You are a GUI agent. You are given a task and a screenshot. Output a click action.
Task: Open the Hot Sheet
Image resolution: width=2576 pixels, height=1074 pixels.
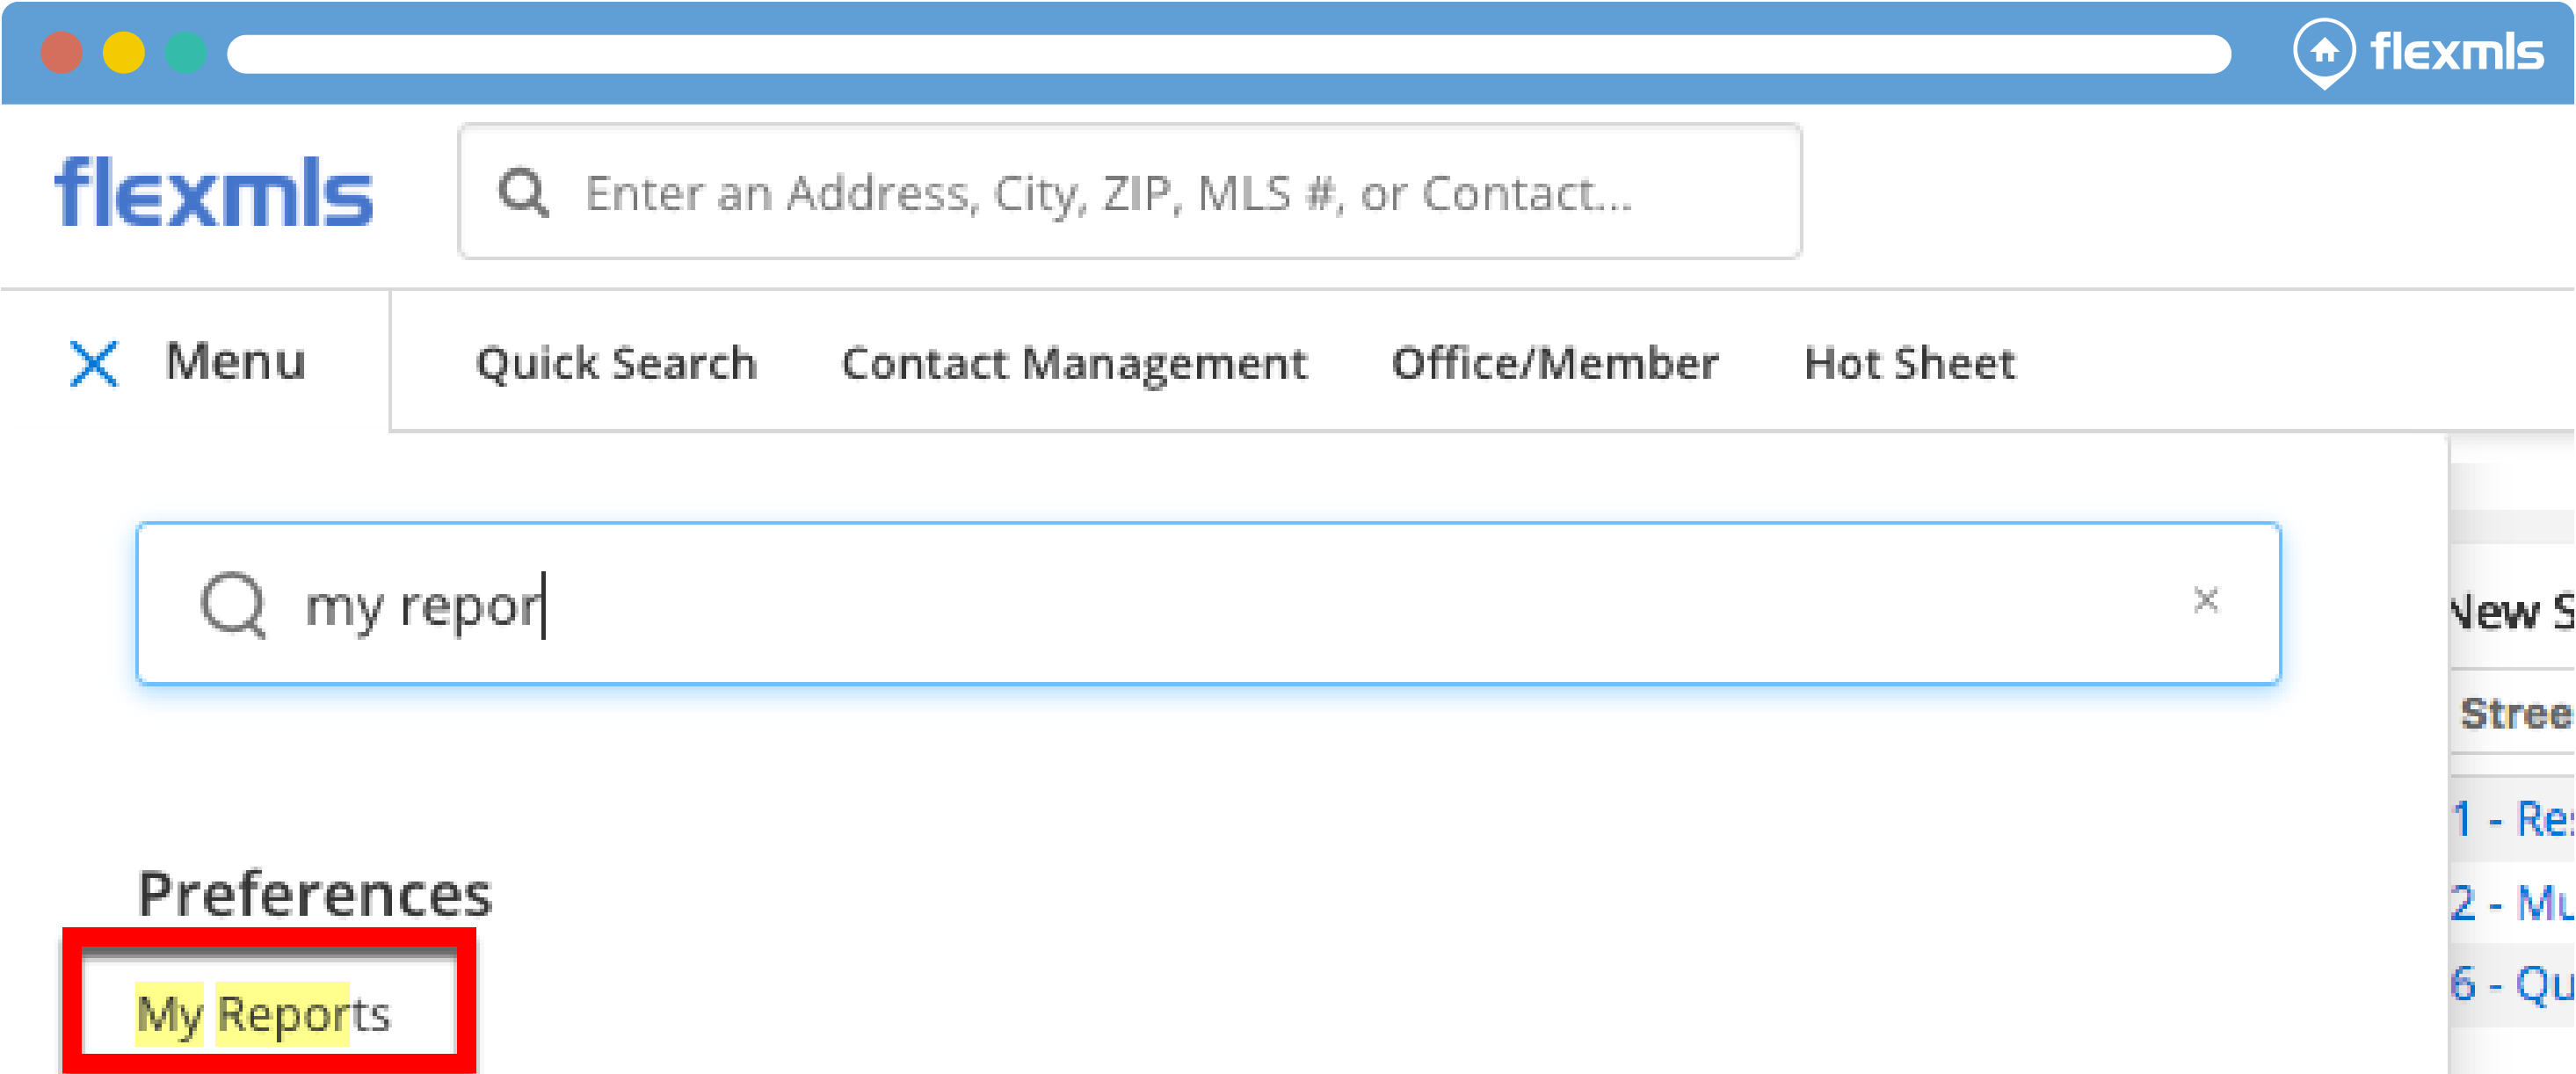coord(1909,363)
